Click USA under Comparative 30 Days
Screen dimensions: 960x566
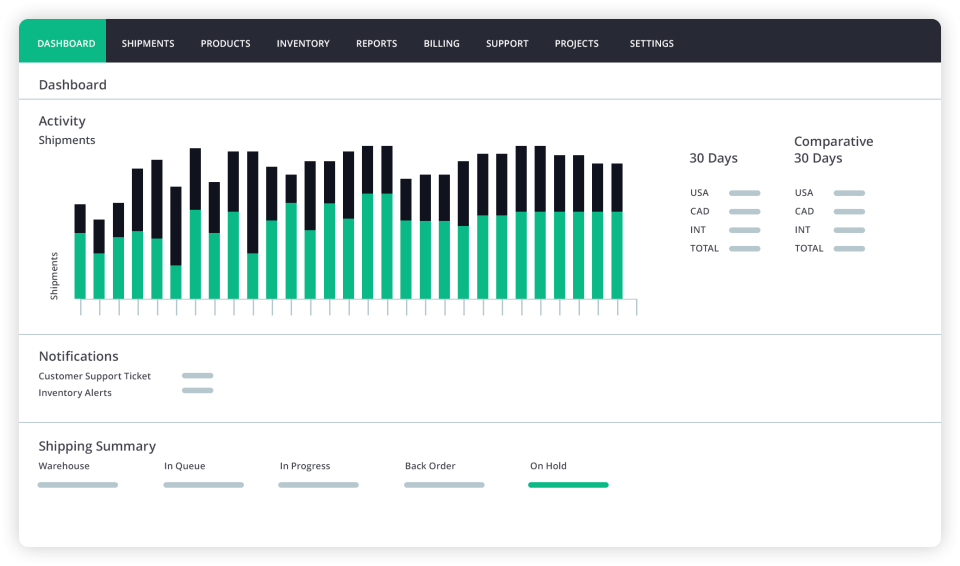(x=804, y=193)
